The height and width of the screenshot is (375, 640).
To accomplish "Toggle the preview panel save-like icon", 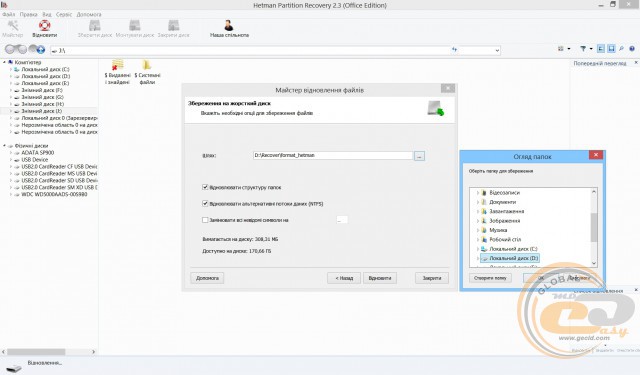I will [611, 49].
